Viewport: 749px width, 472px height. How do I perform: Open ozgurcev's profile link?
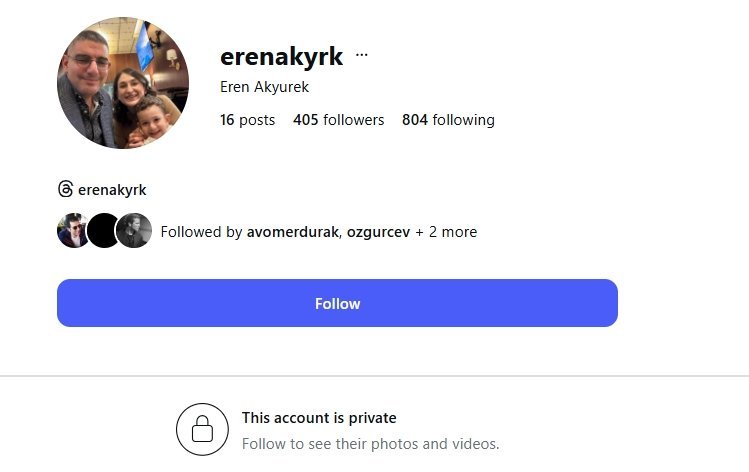[x=378, y=232]
